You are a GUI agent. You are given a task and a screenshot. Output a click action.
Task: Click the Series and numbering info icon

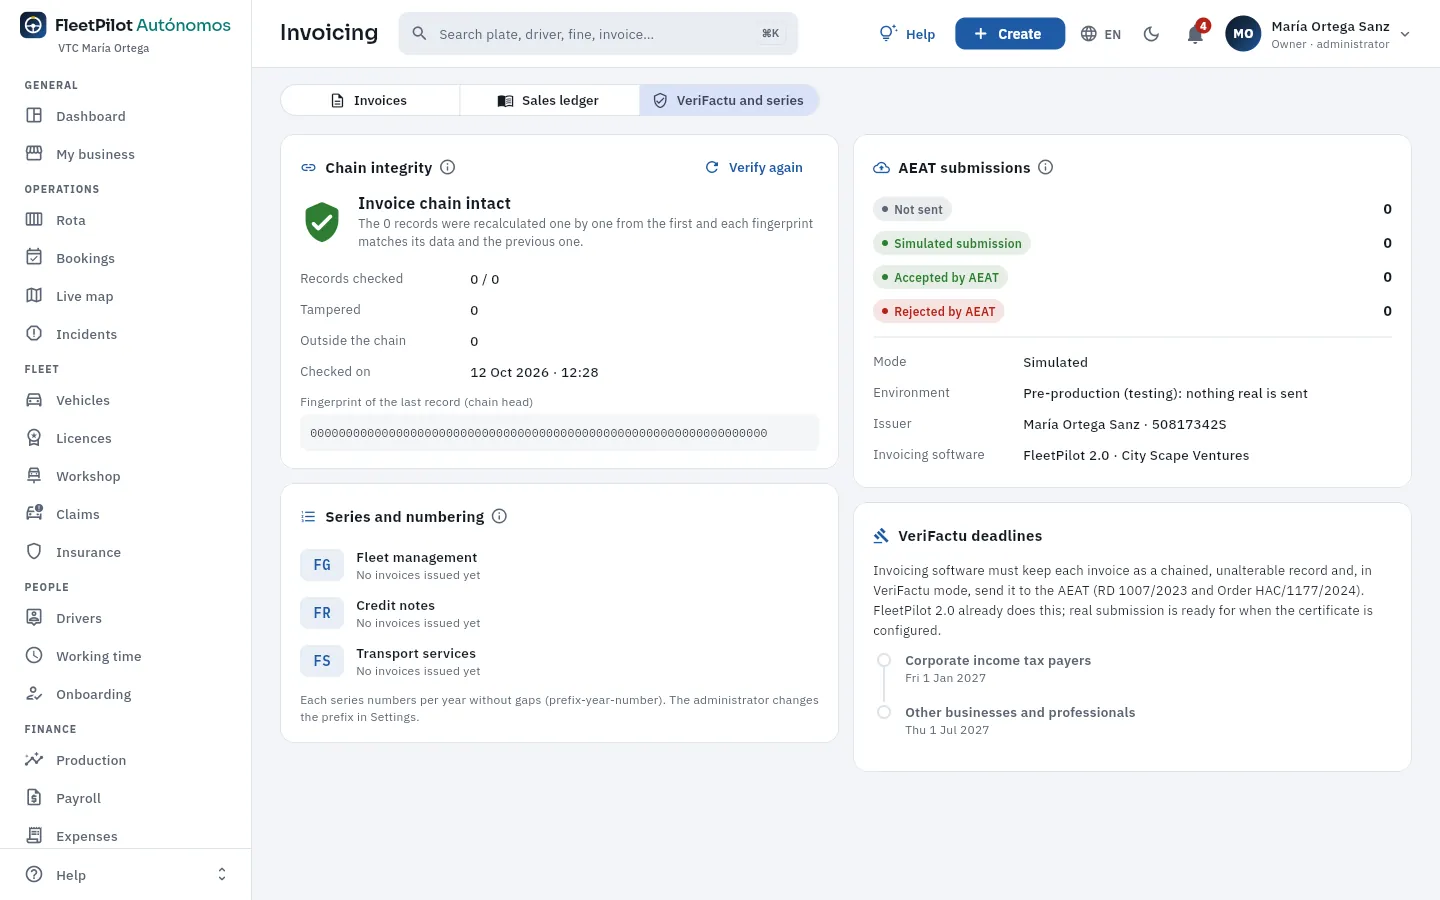(500, 516)
